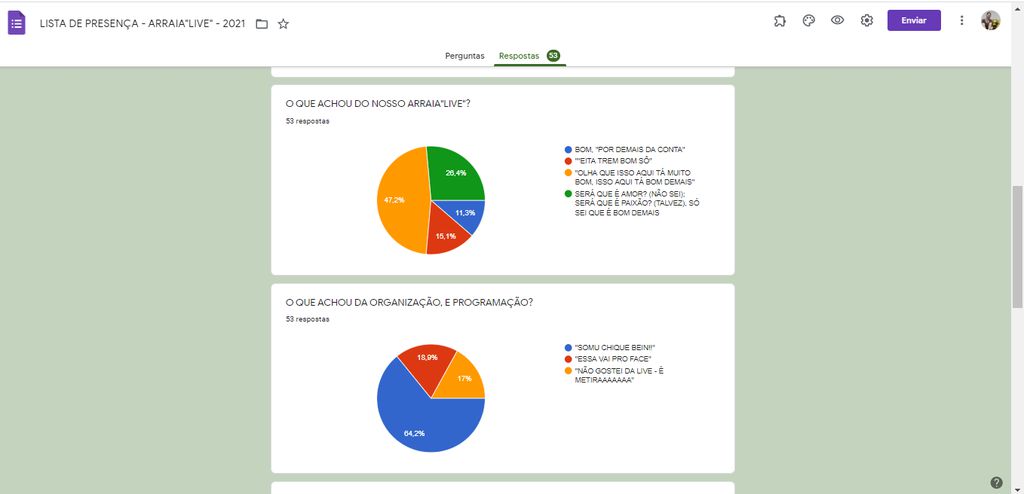Open the Google Forms home icon
The width and height of the screenshot is (1024, 494).
17,23
